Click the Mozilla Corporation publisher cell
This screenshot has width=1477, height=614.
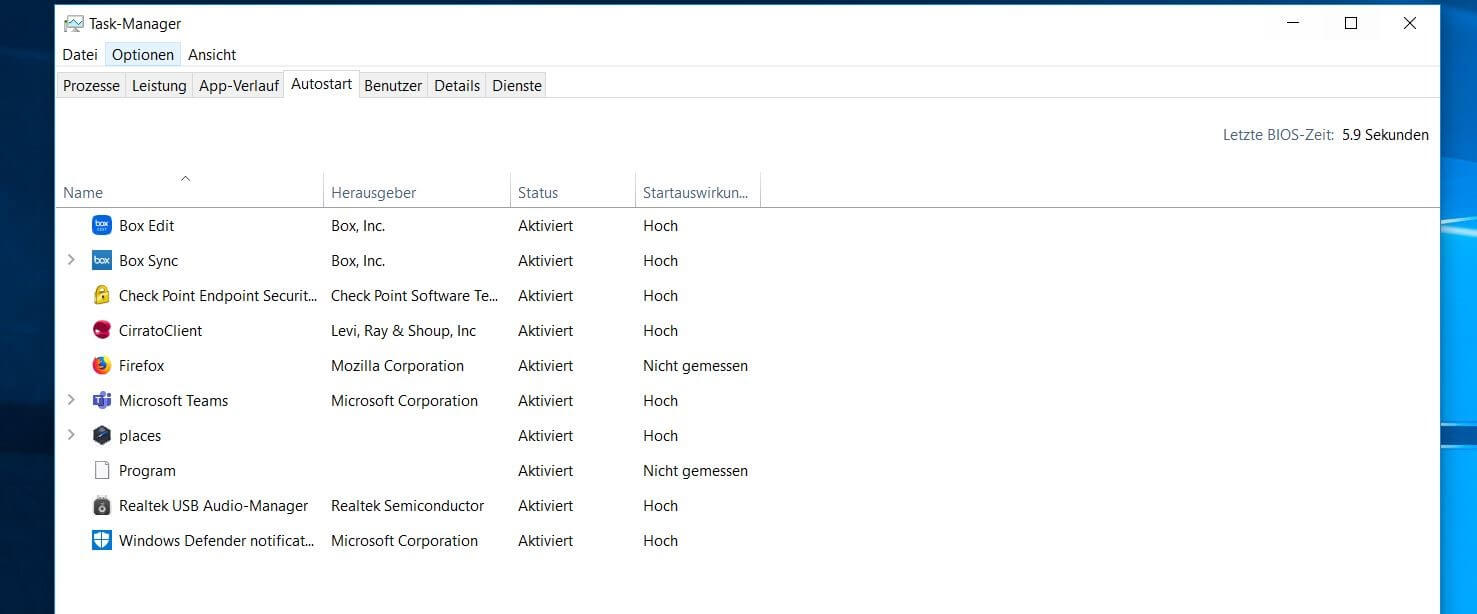tap(397, 365)
